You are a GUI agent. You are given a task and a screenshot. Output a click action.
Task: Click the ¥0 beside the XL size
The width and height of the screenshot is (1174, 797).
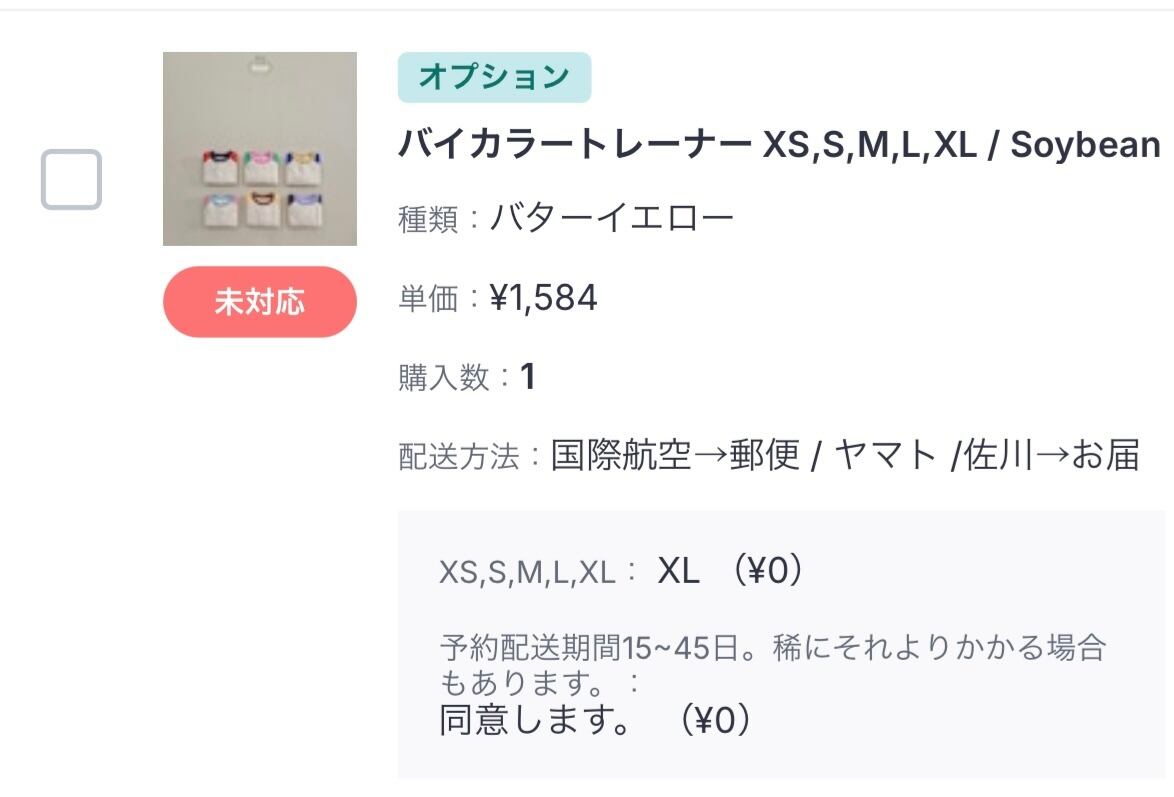point(766,571)
